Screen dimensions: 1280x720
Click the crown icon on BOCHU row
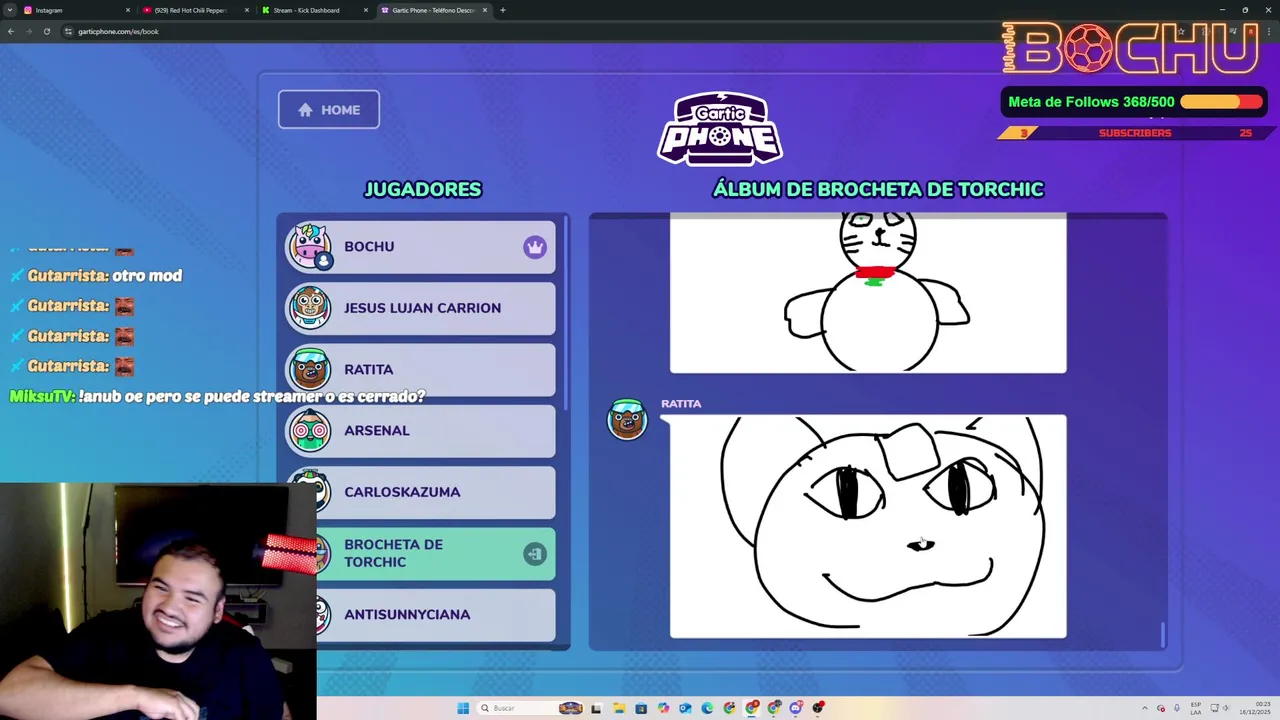tap(535, 247)
